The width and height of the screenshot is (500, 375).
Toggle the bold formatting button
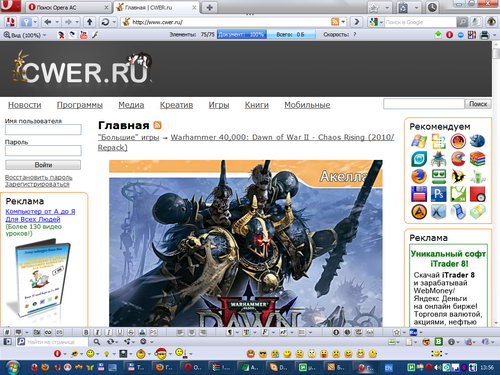tap(86, 332)
